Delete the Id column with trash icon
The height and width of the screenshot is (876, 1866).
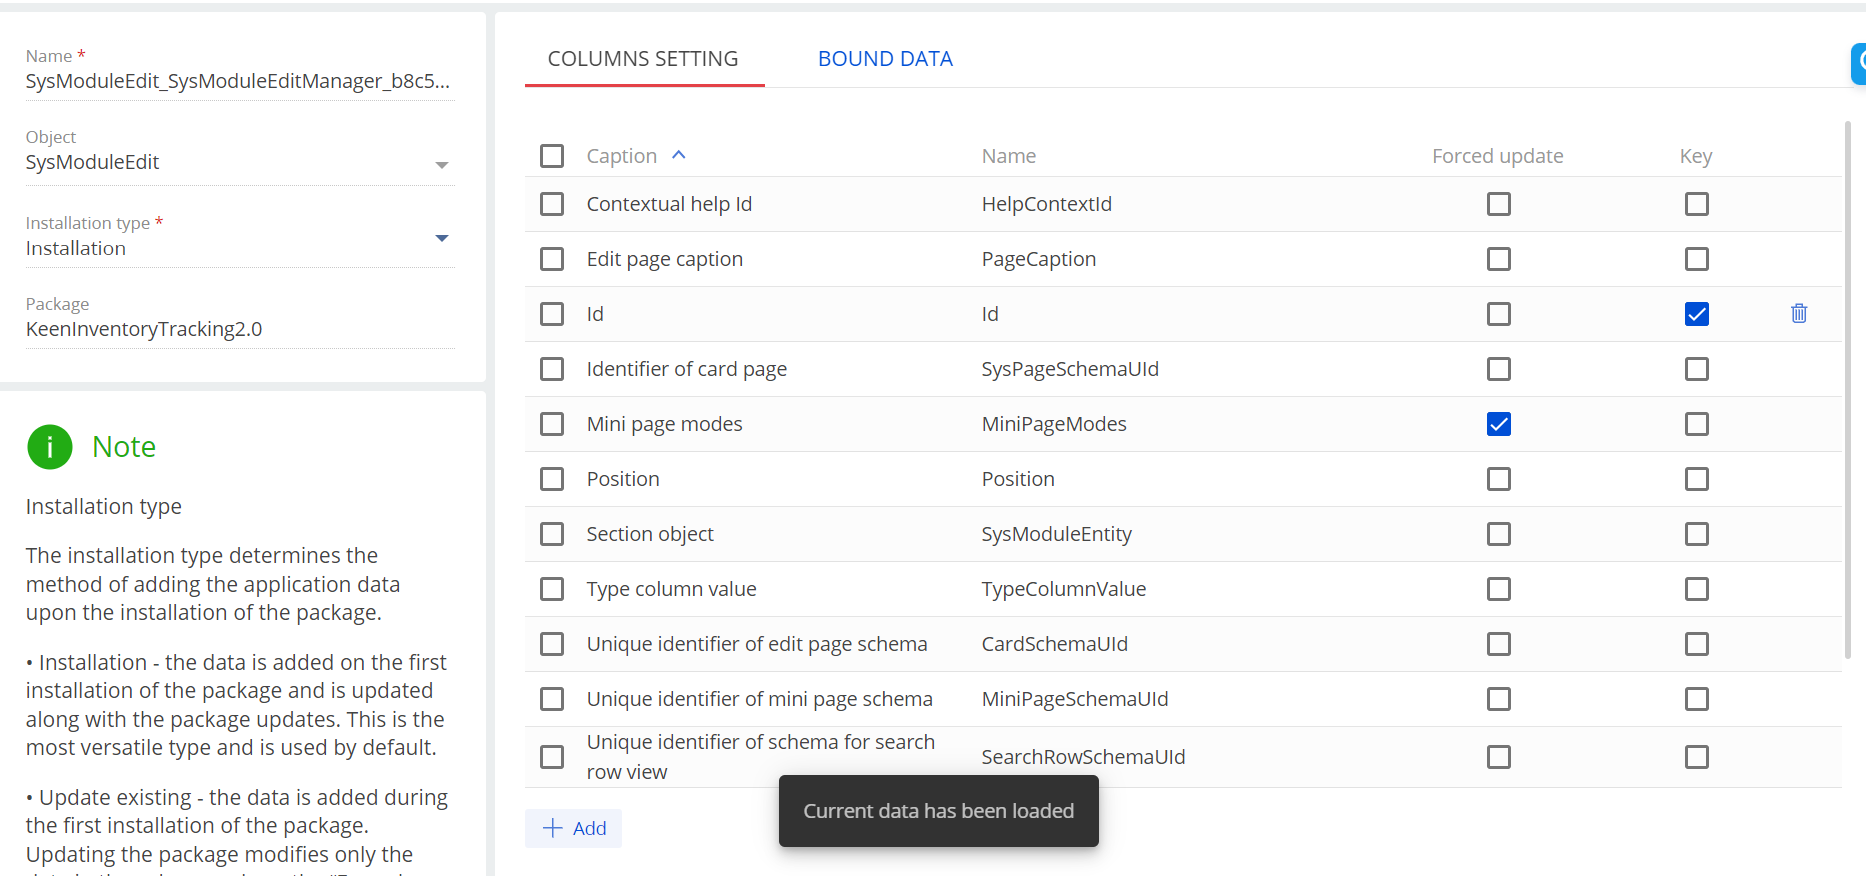tap(1799, 314)
